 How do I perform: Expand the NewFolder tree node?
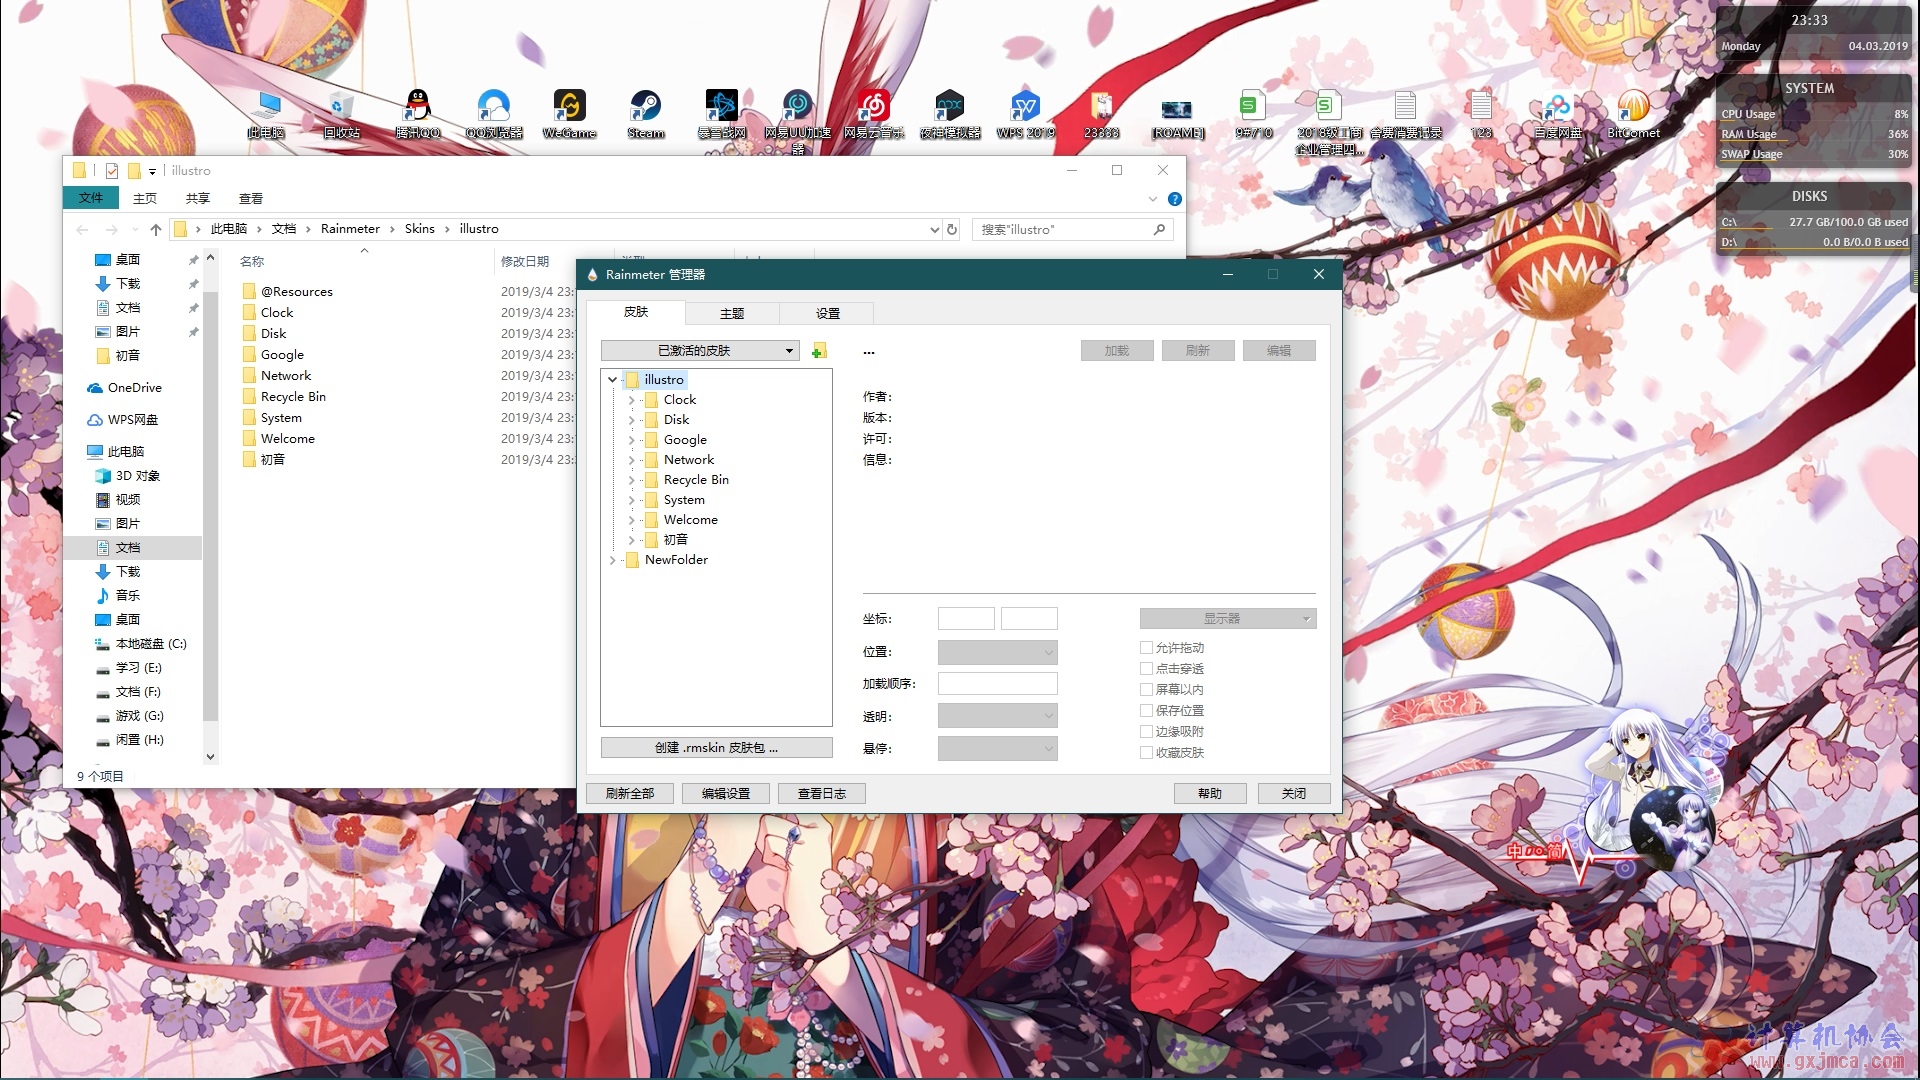(x=612, y=560)
